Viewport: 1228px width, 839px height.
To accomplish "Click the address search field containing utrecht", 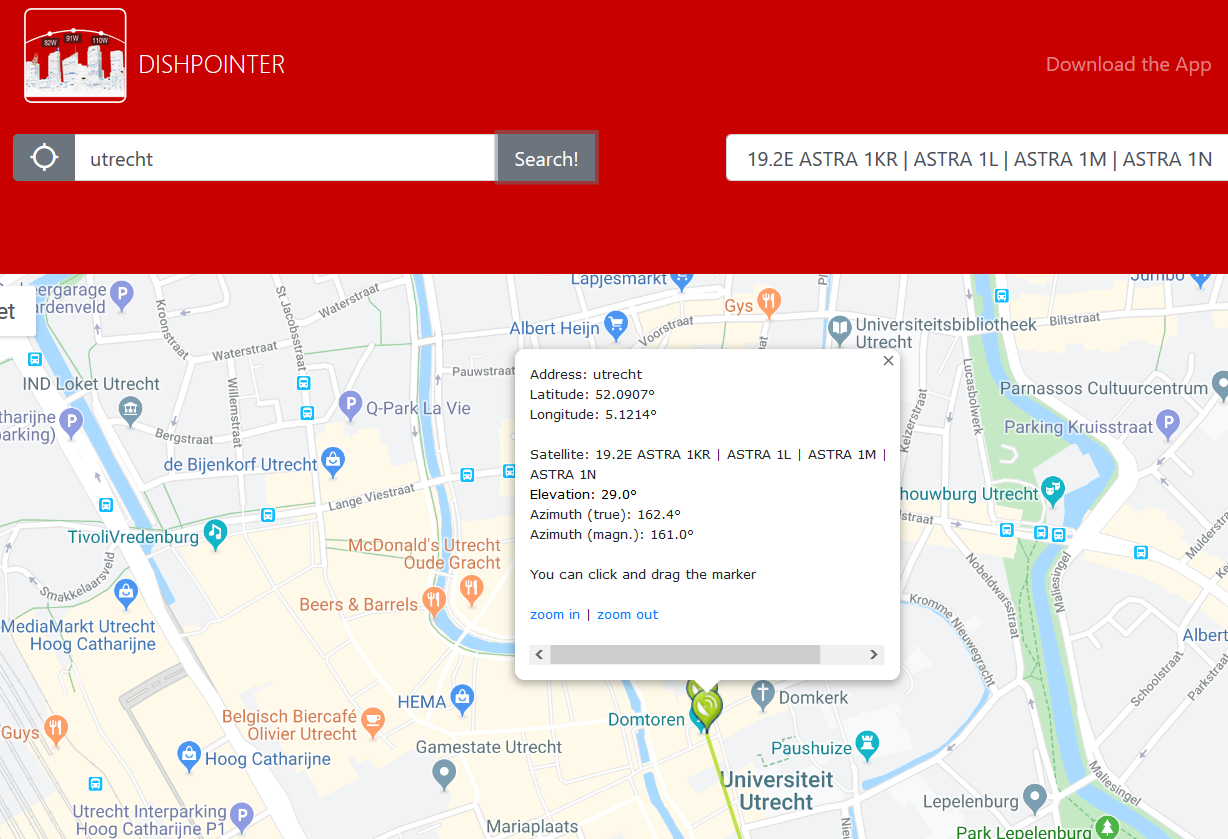I will point(285,158).
